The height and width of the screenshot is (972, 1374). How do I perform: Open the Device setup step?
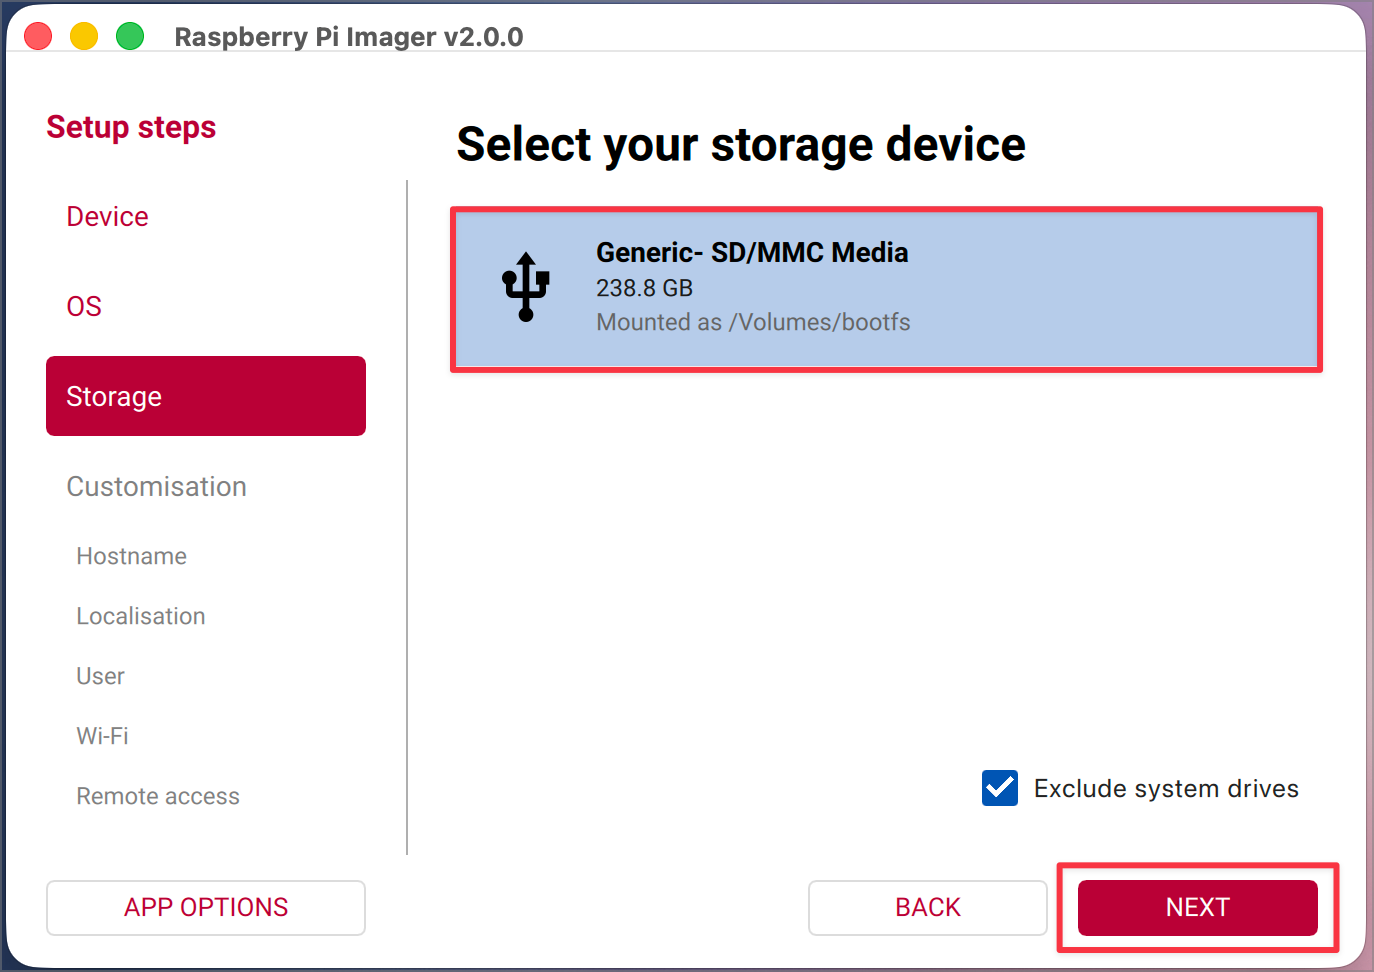(x=107, y=216)
